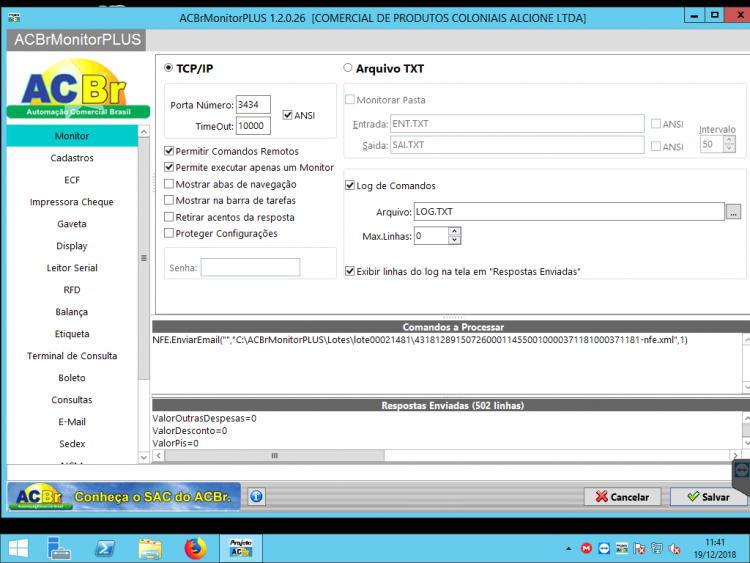This screenshot has width=750, height=563.
Task: Open the Boleto section
Action: (x=72, y=378)
